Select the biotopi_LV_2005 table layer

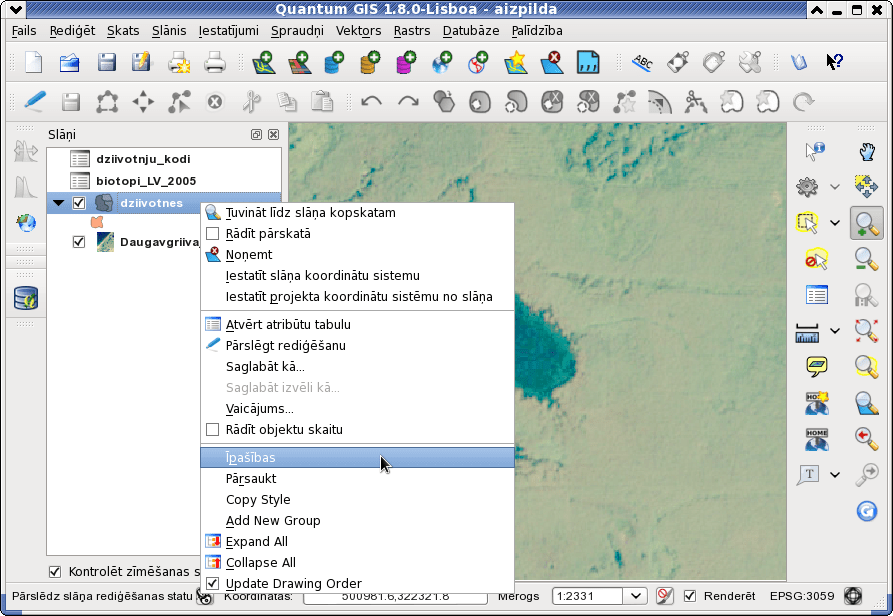146,181
